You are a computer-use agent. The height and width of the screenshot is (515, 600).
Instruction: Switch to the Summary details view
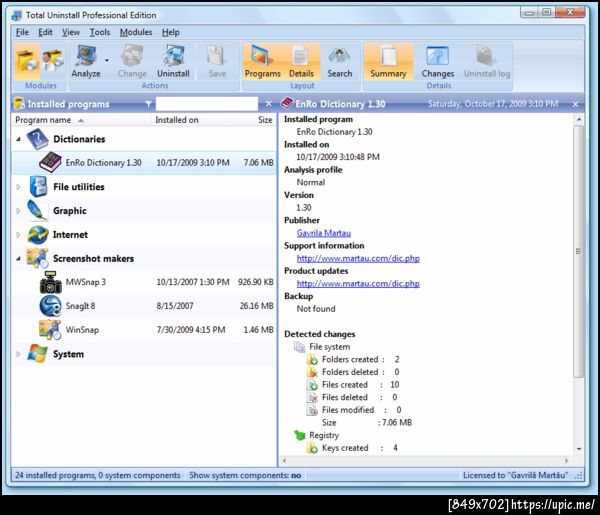tap(388, 61)
